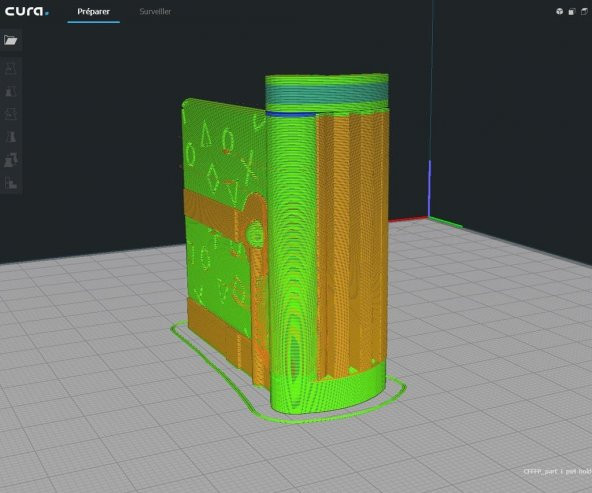Select the Per Model Settings tool
This screenshot has height=493, width=592.
(11, 160)
